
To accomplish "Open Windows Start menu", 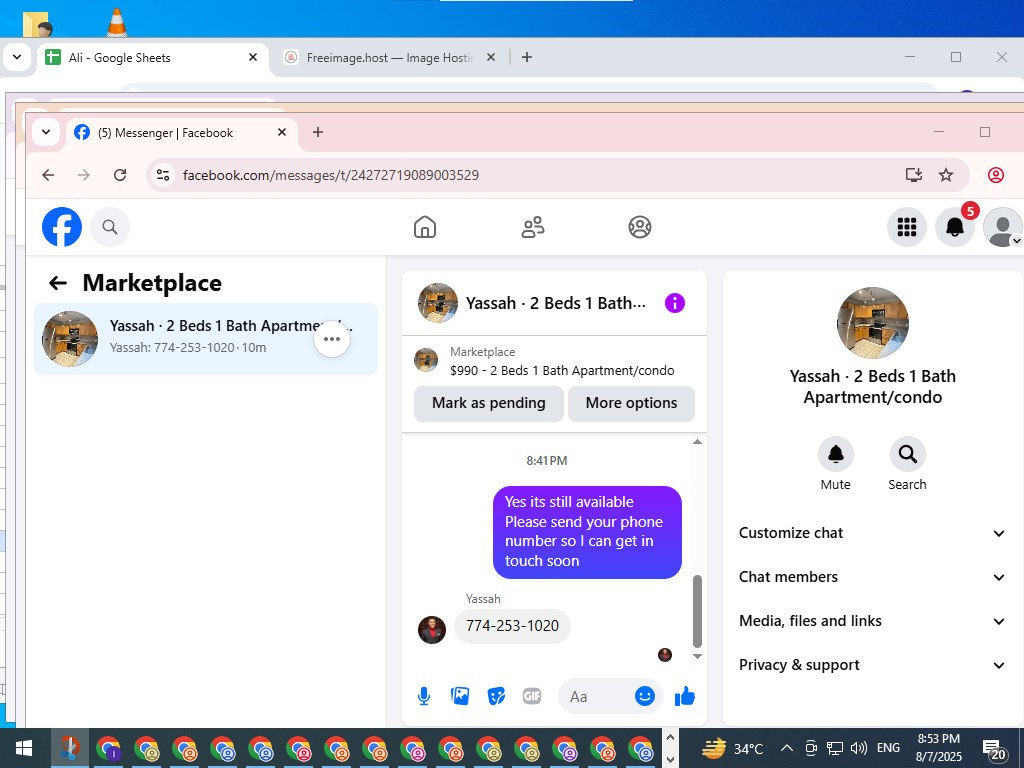I will (x=24, y=748).
